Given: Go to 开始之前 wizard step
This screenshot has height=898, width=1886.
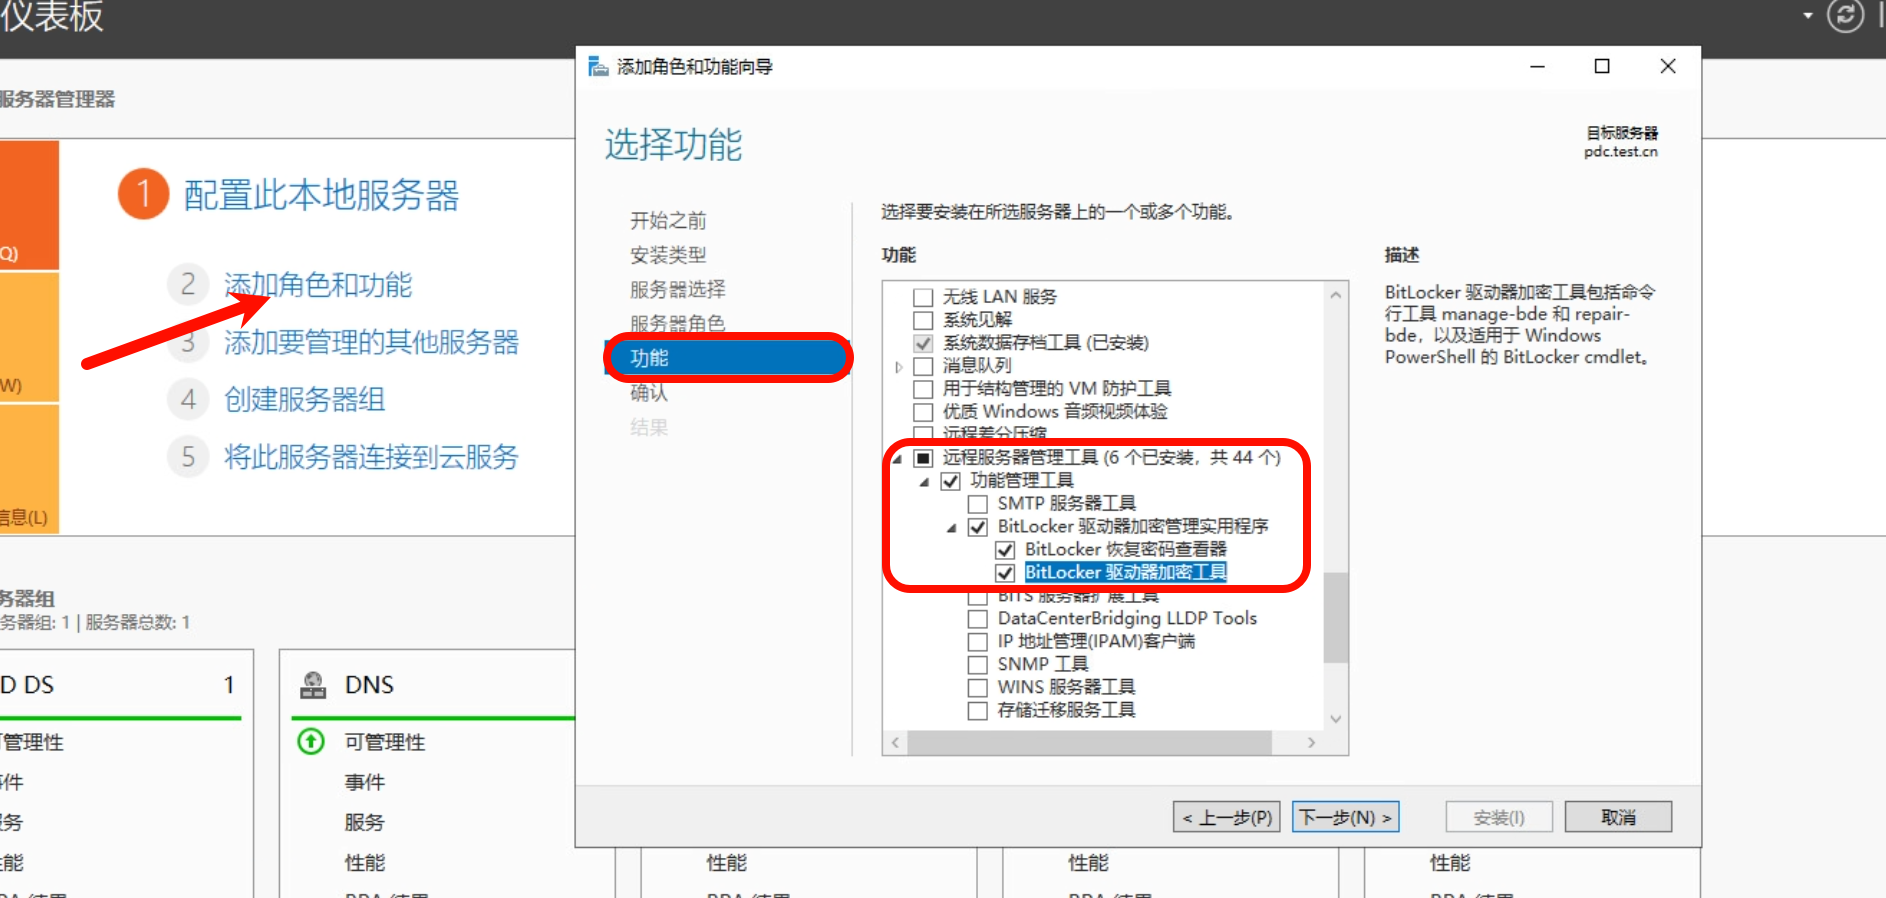Looking at the screenshot, I should [x=668, y=221].
